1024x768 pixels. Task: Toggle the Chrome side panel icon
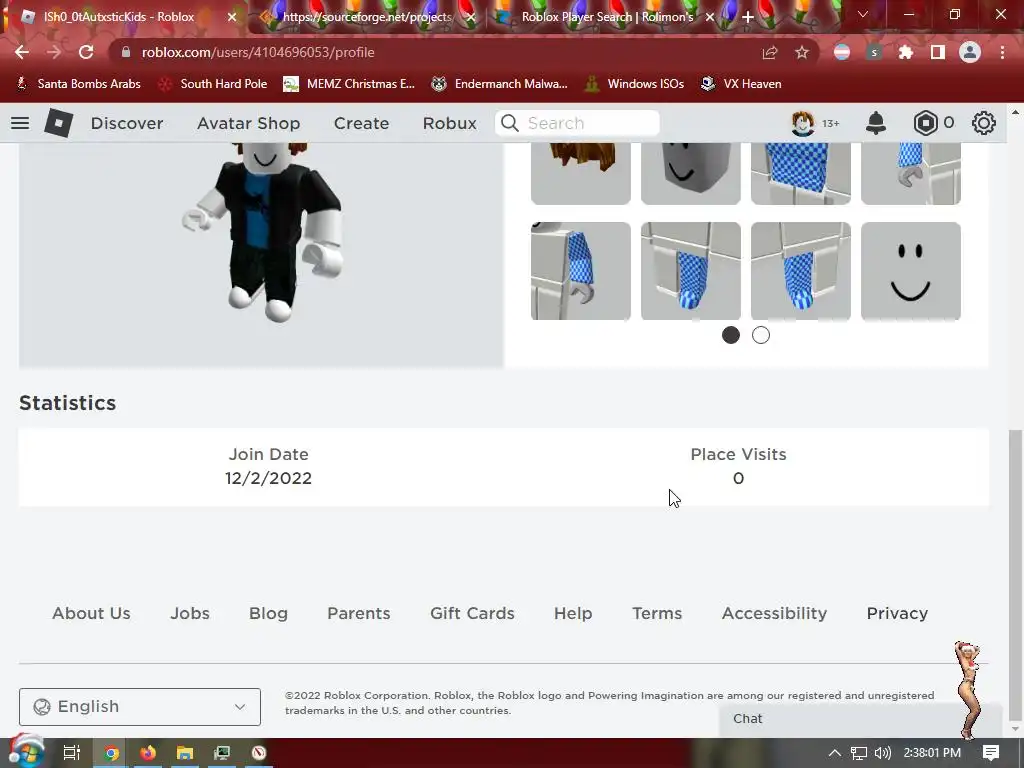click(938, 52)
